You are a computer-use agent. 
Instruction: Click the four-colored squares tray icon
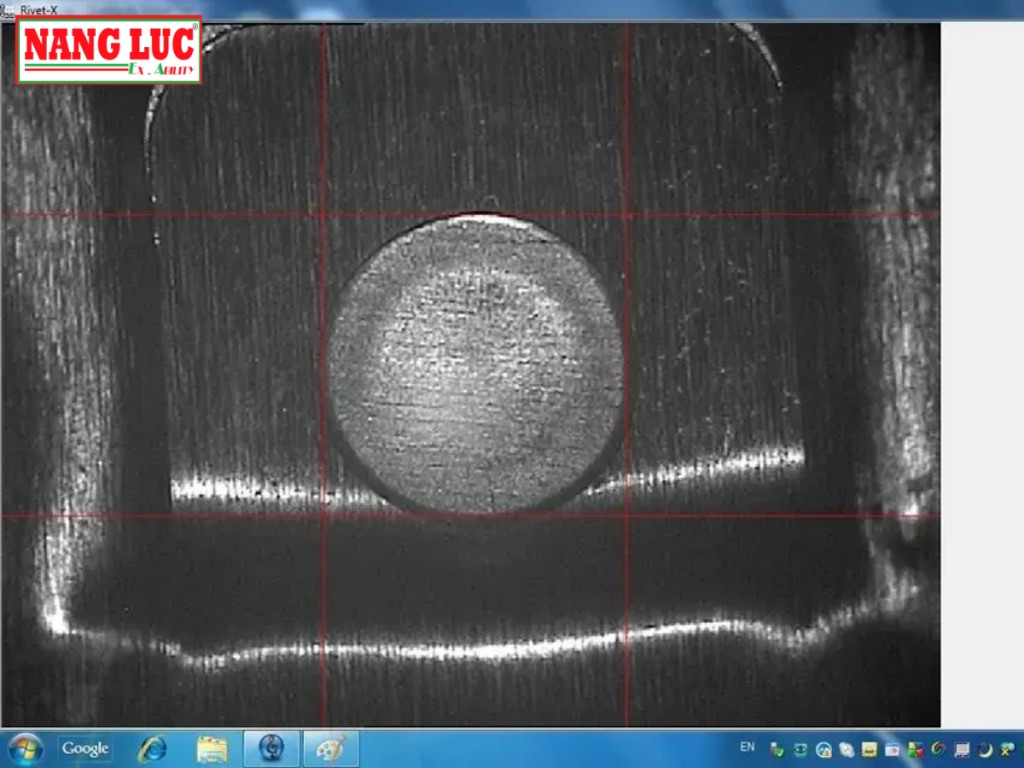coord(916,749)
